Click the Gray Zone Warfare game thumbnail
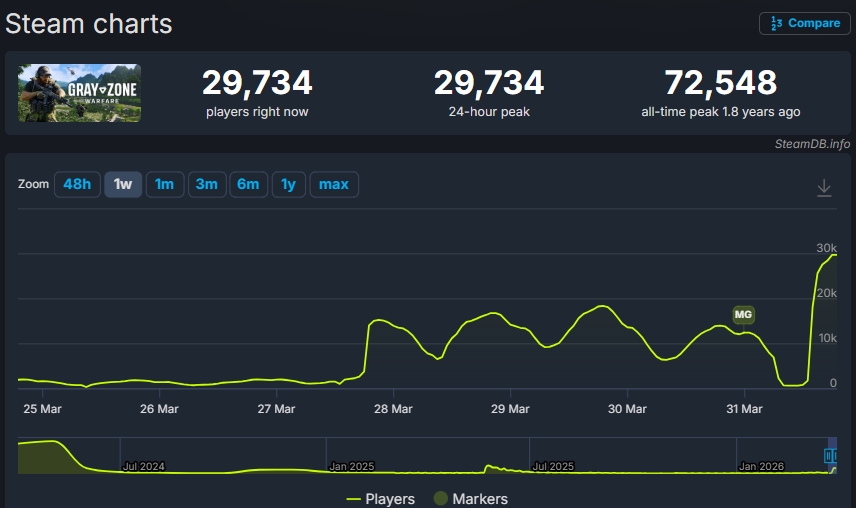This screenshot has width=856, height=508. tap(79, 93)
